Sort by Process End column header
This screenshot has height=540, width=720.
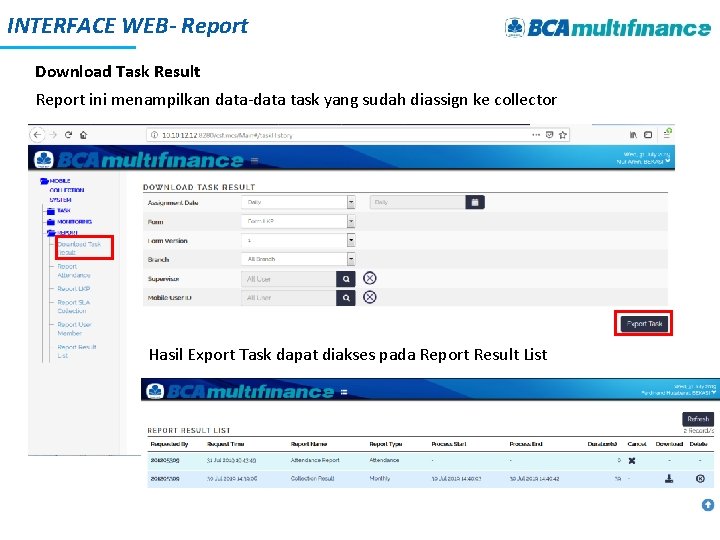[x=526, y=444]
